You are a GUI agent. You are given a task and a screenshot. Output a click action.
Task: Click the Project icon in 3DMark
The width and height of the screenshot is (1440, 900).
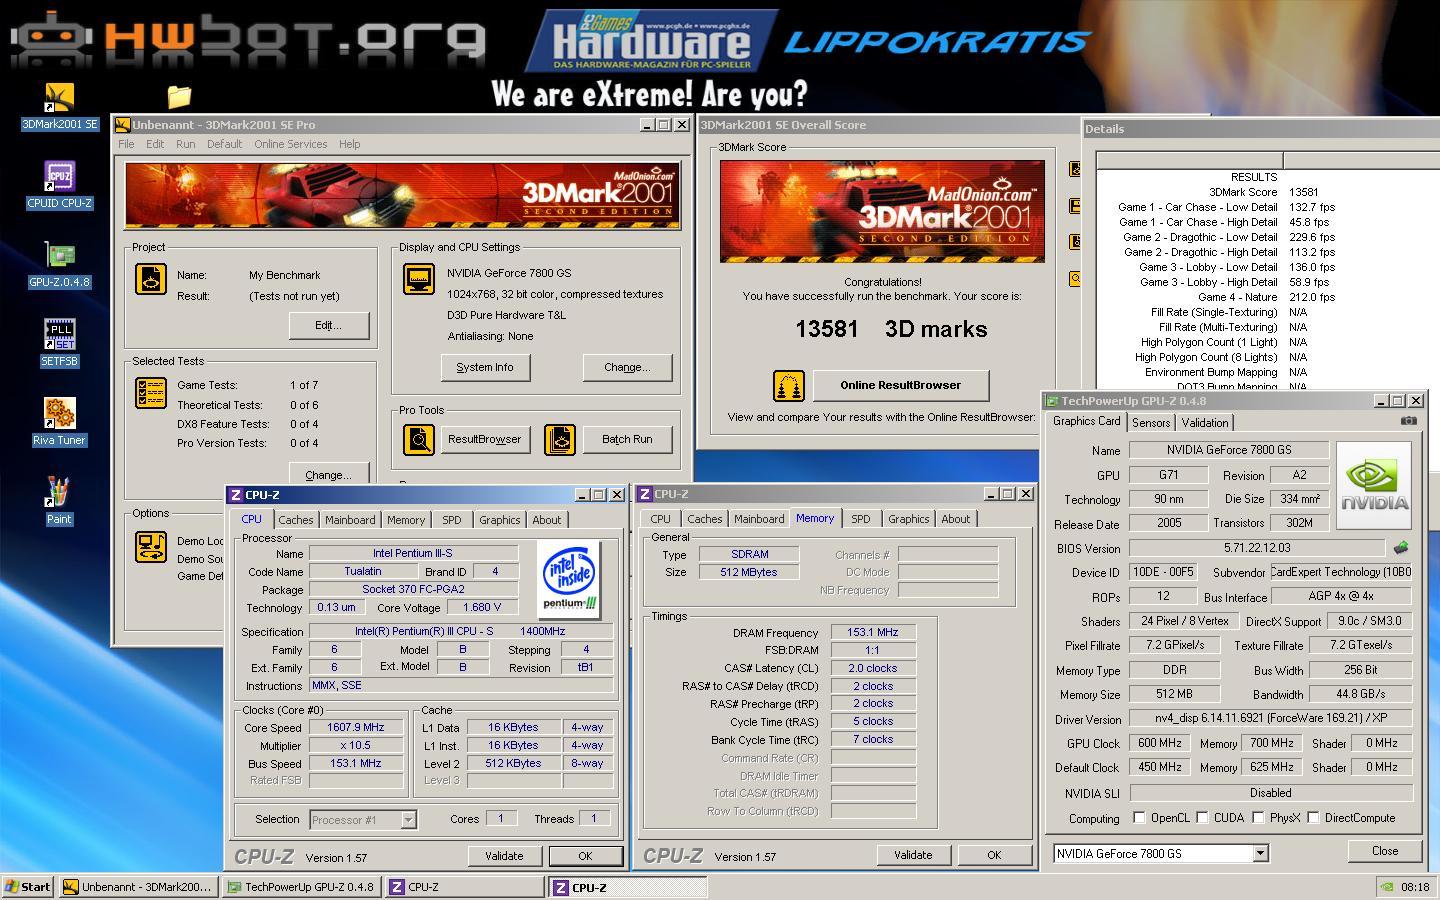151,279
